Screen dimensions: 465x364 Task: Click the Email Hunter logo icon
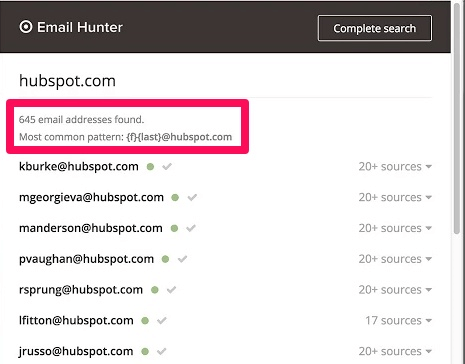click(26, 27)
